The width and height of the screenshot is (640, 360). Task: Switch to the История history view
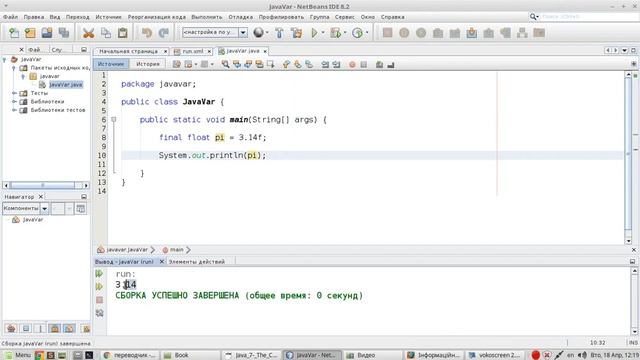[x=148, y=64]
